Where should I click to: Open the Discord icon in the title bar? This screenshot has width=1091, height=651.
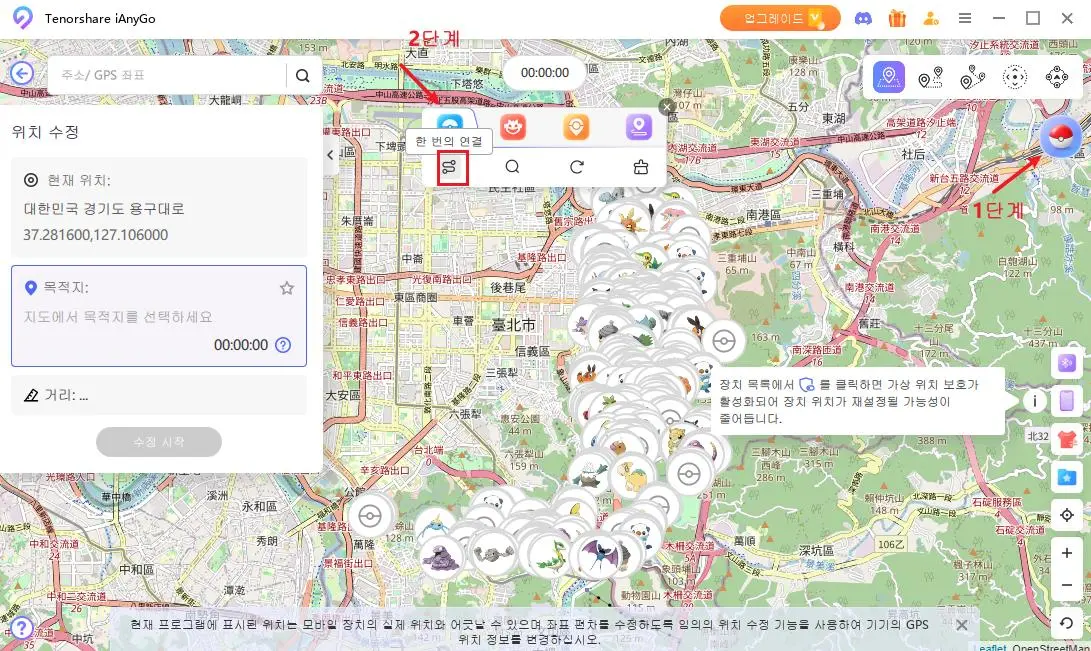click(x=863, y=19)
